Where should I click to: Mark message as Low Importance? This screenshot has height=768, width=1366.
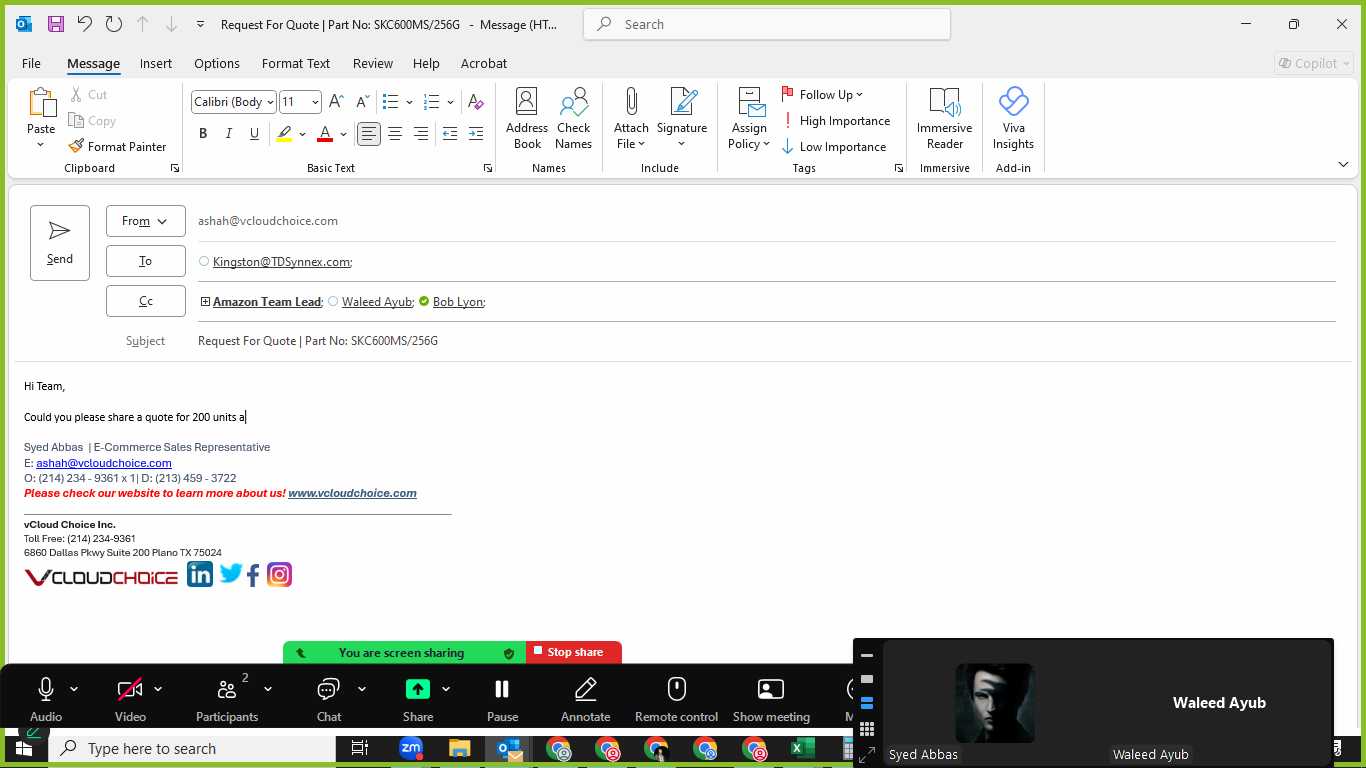(834, 147)
